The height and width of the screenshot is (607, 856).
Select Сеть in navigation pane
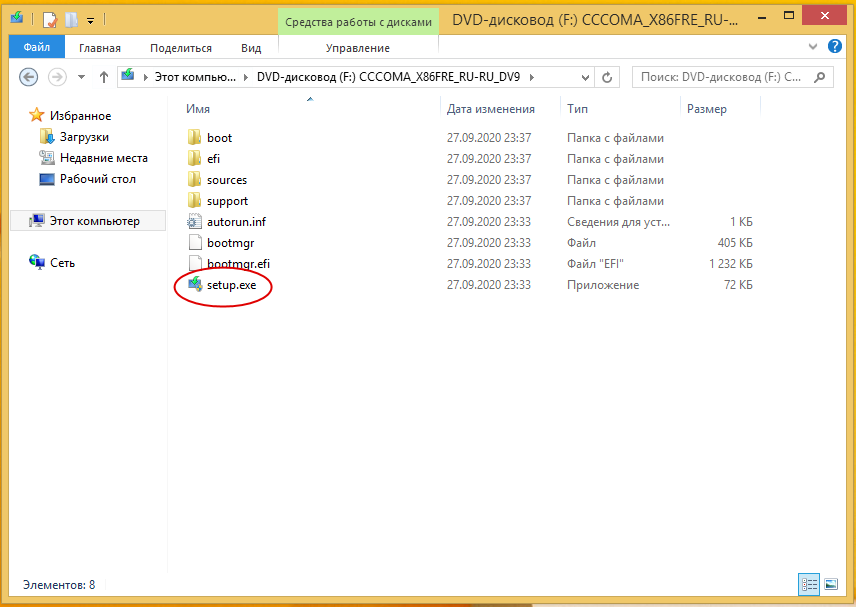(x=62, y=263)
